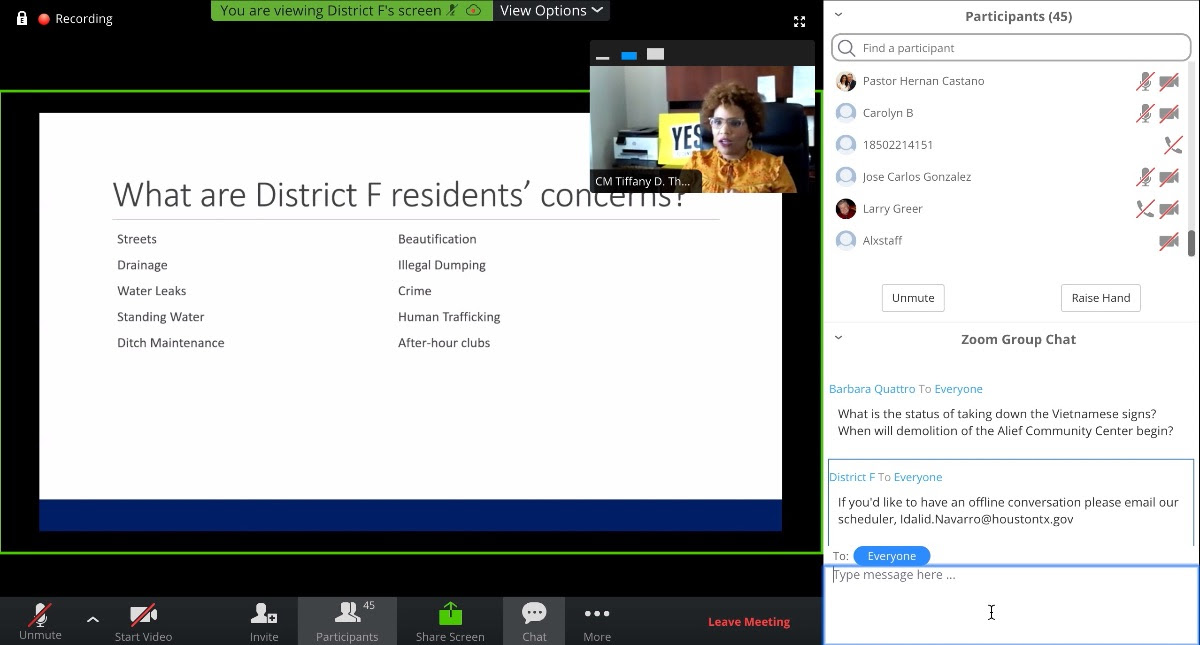The height and width of the screenshot is (645, 1200).
Task: Select the small blue video view icon
Action: click(x=629, y=56)
